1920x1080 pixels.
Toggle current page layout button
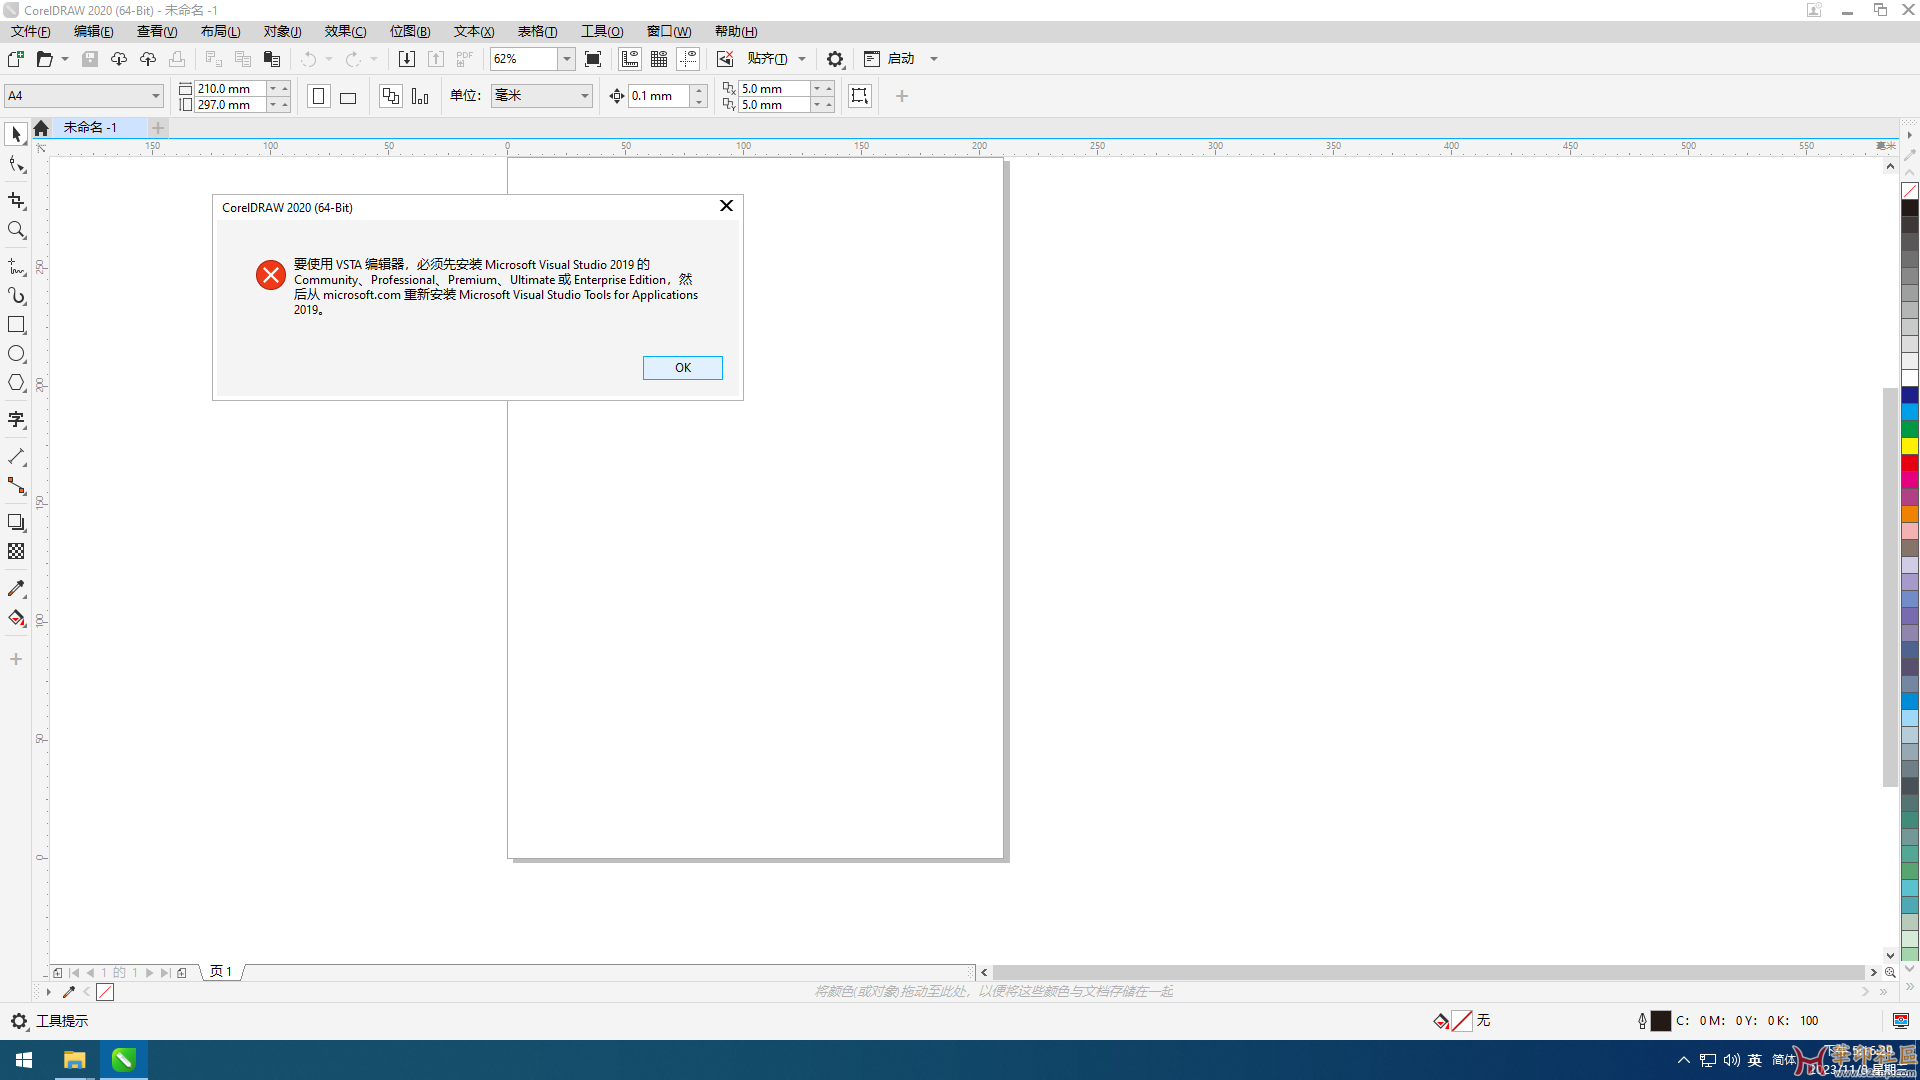tap(420, 96)
